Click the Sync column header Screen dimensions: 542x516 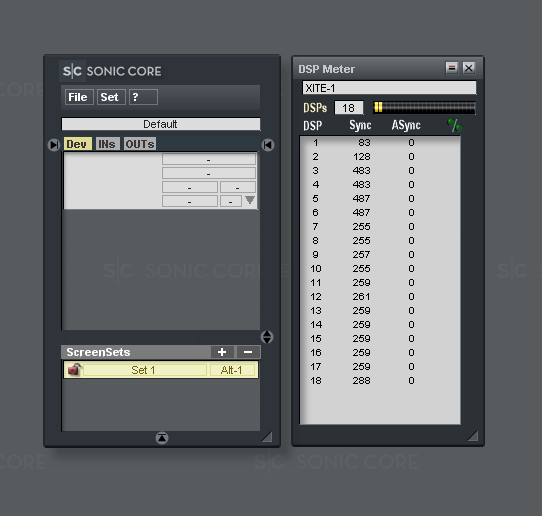pyautogui.click(x=360, y=125)
